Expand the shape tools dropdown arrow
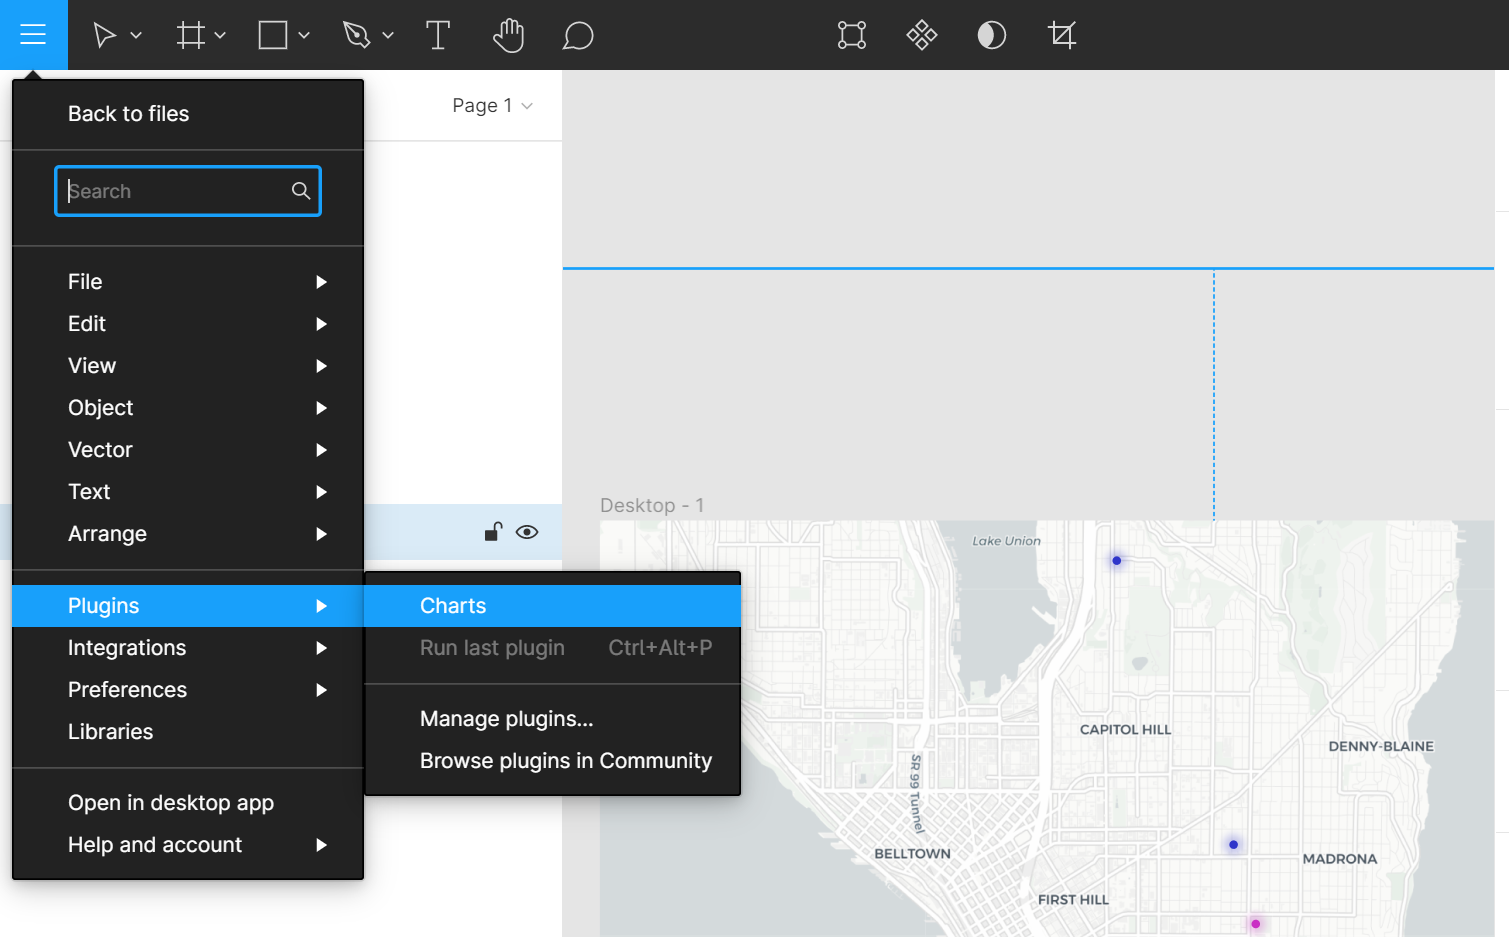Viewport: 1509px width, 937px height. 304,36
